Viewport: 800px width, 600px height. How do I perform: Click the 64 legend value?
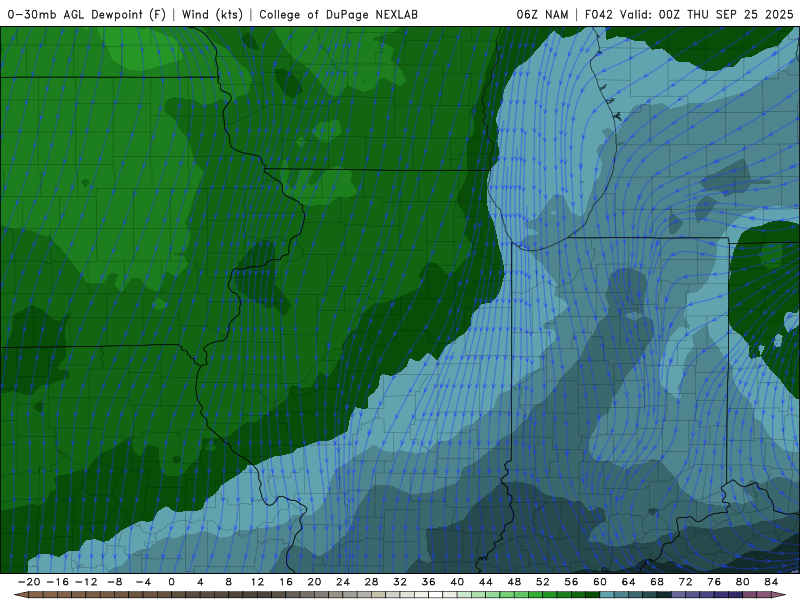pyautogui.click(x=629, y=582)
